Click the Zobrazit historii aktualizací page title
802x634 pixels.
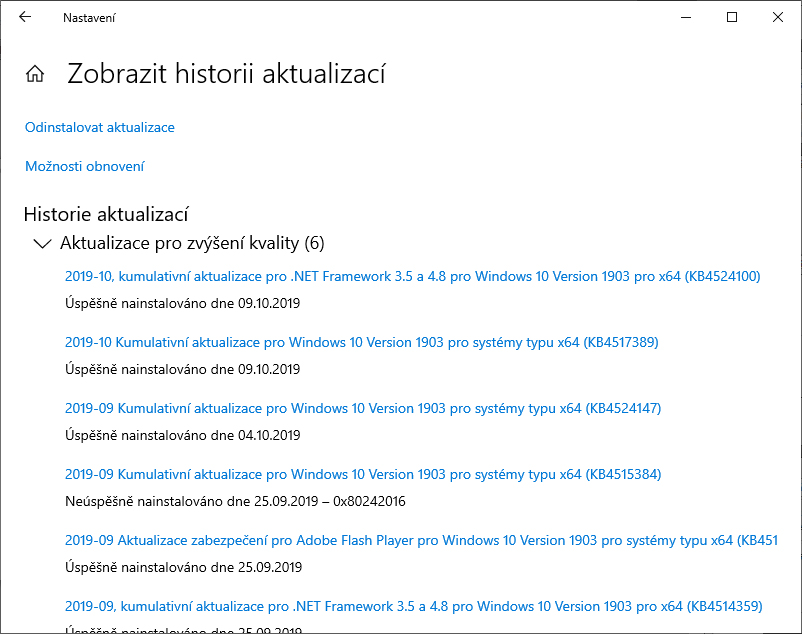(226, 74)
